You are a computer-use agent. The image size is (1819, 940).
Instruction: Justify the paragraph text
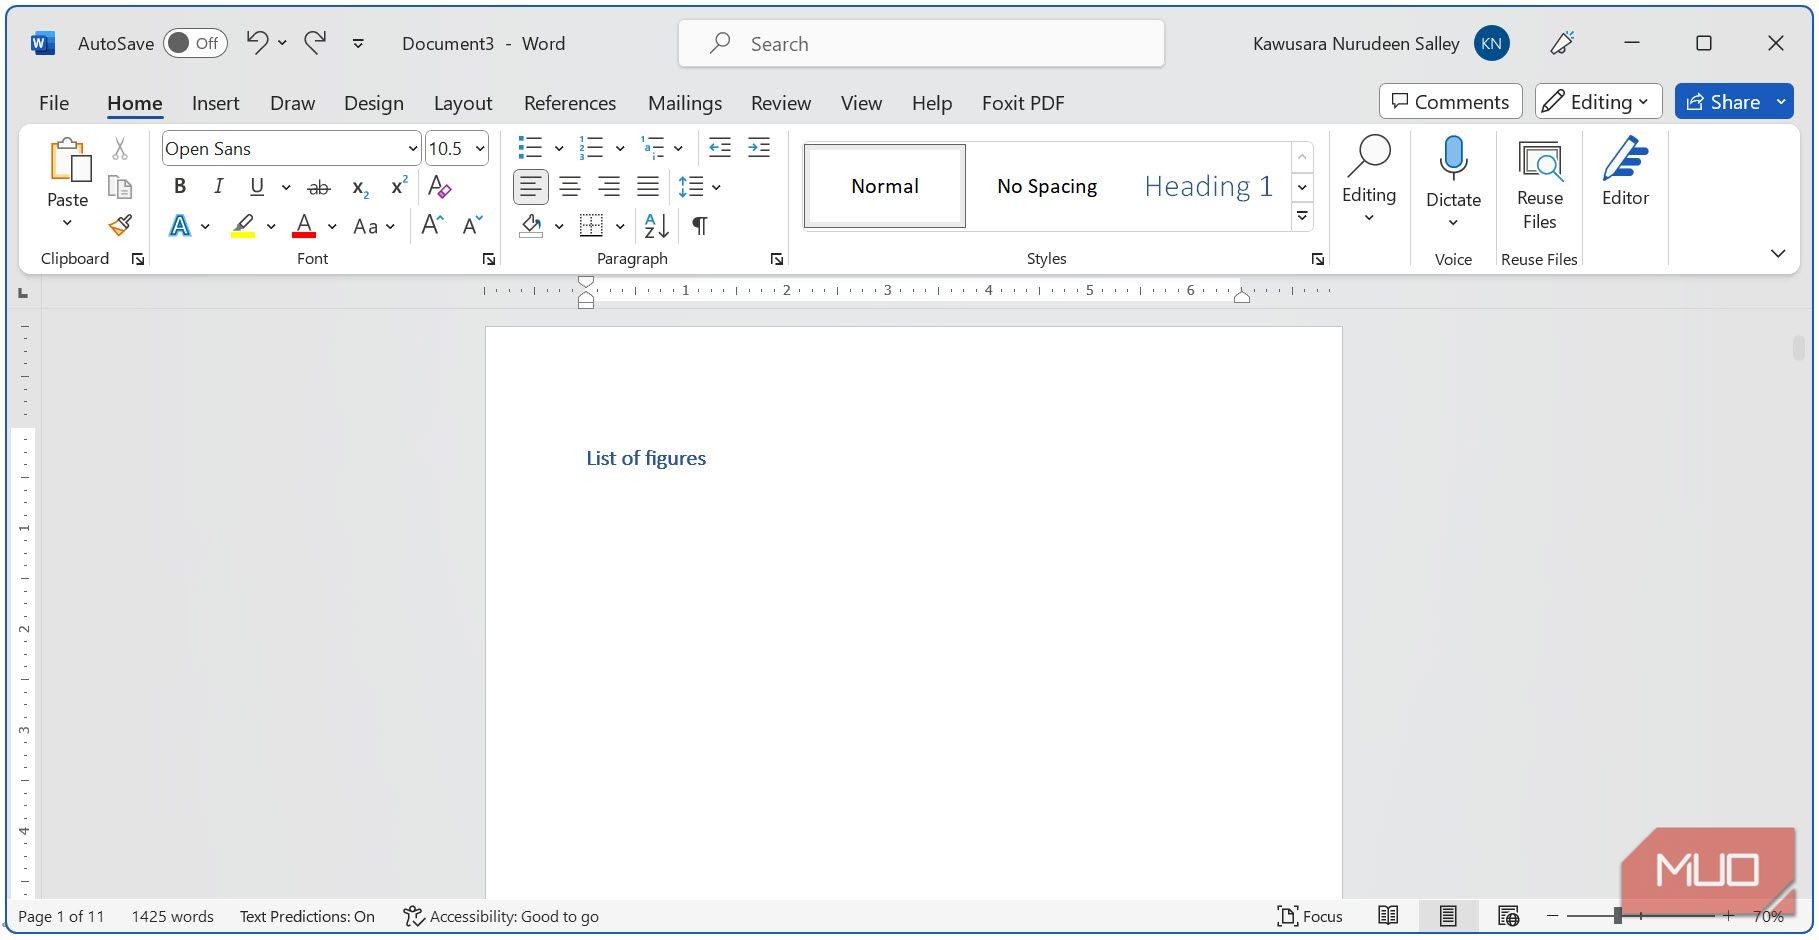tap(648, 186)
